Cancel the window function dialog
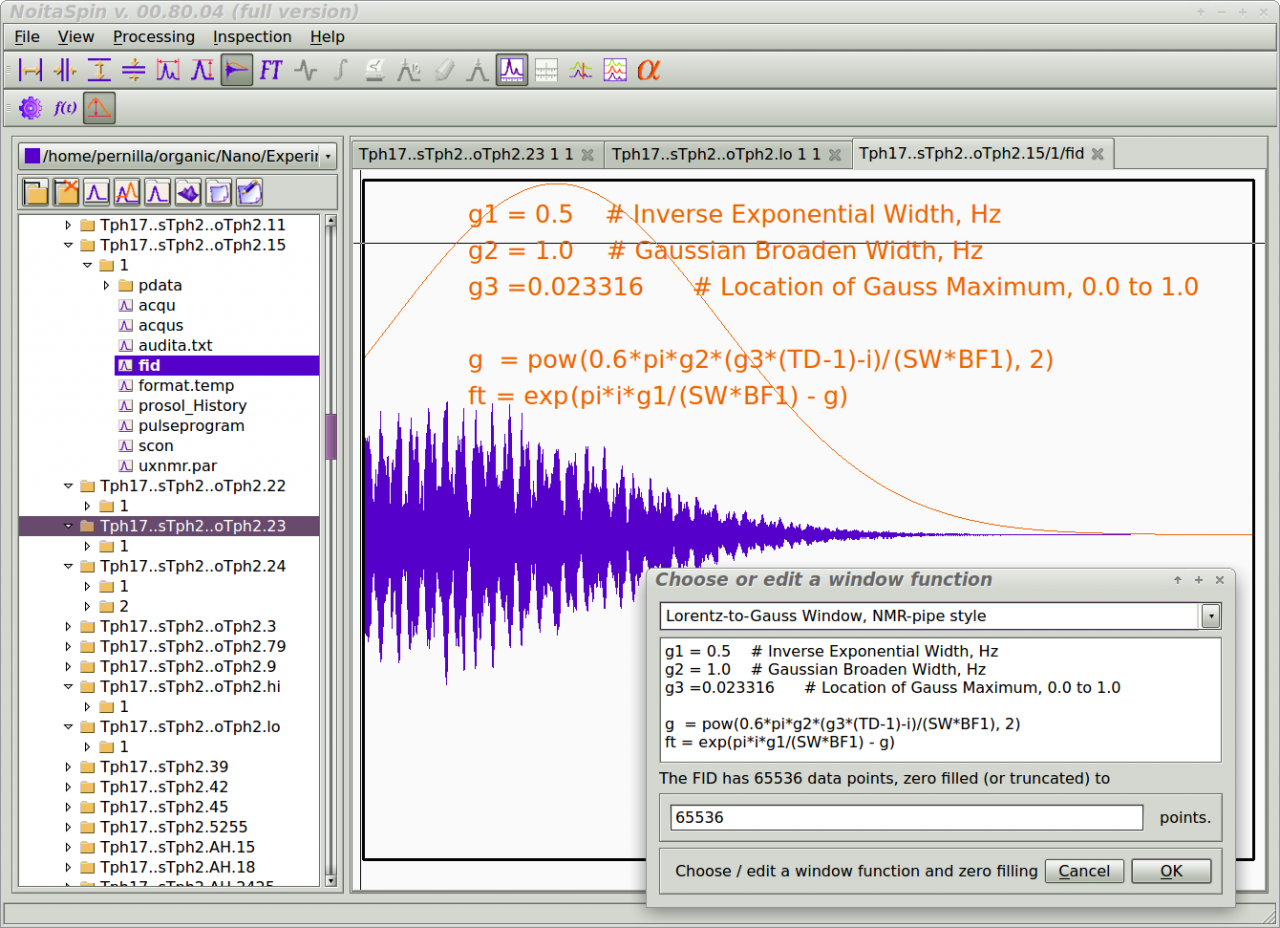The image size is (1280, 928). pyautogui.click(x=1084, y=871)
